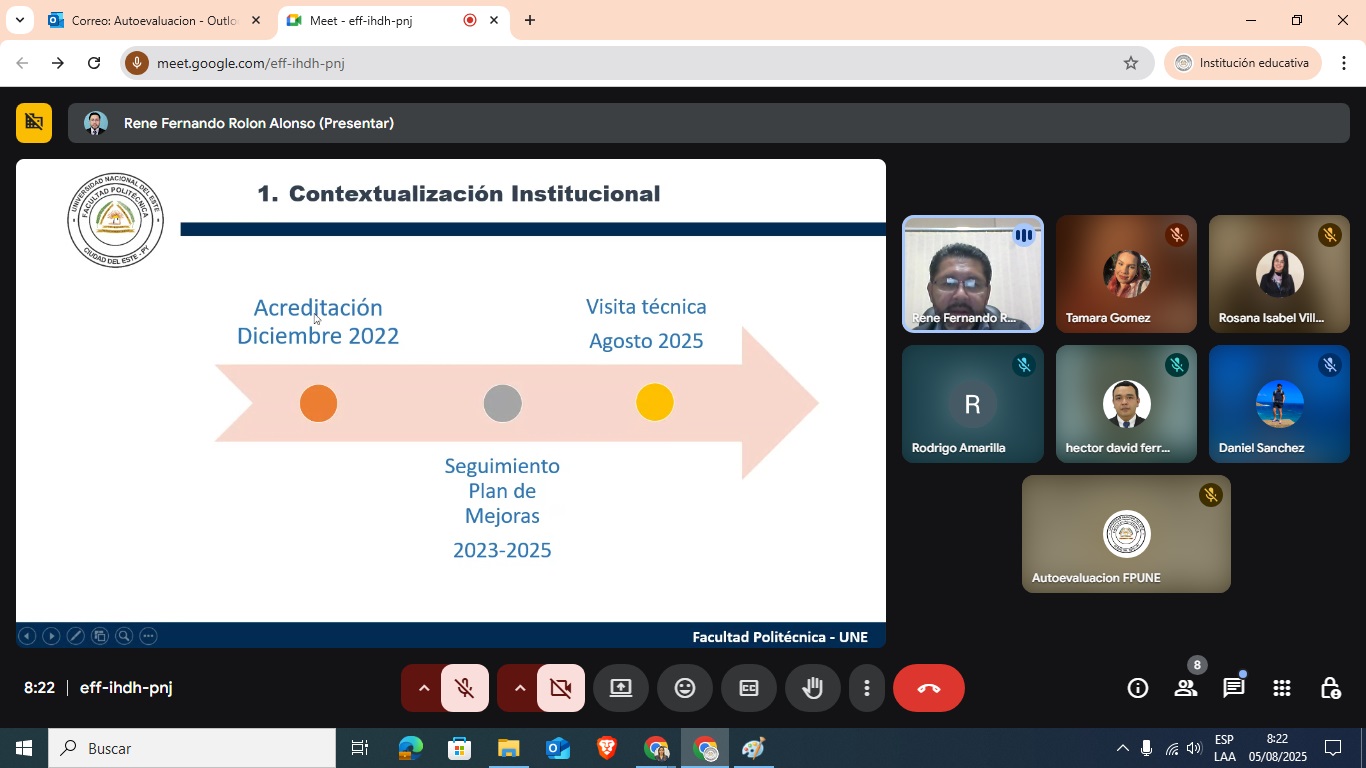Show the participants people list
Screen dimensions: 1366x768
pos(1186,688)
